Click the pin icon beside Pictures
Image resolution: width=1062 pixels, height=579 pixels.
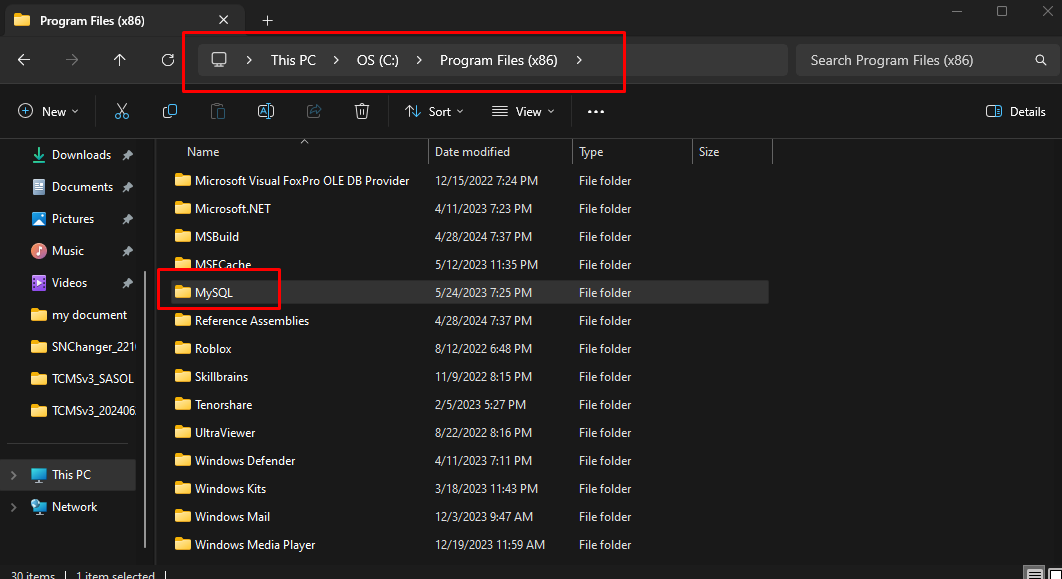[127, 219]
